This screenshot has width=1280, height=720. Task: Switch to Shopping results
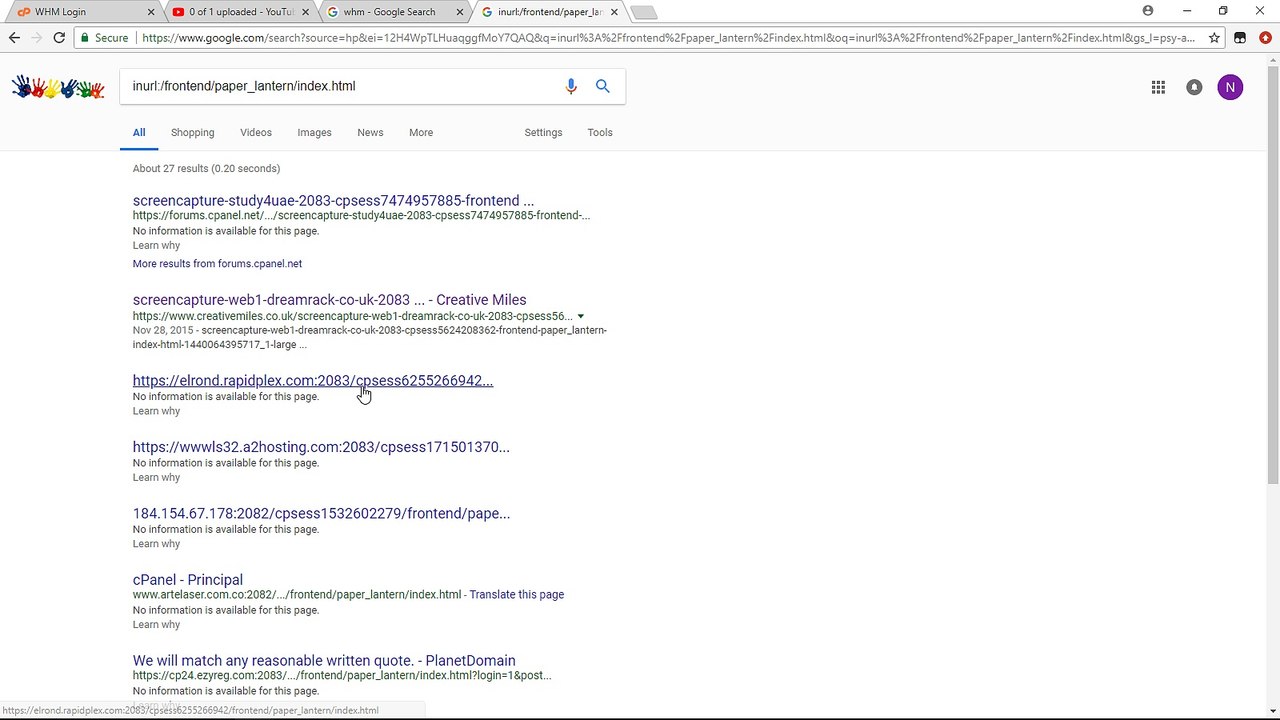192,132
